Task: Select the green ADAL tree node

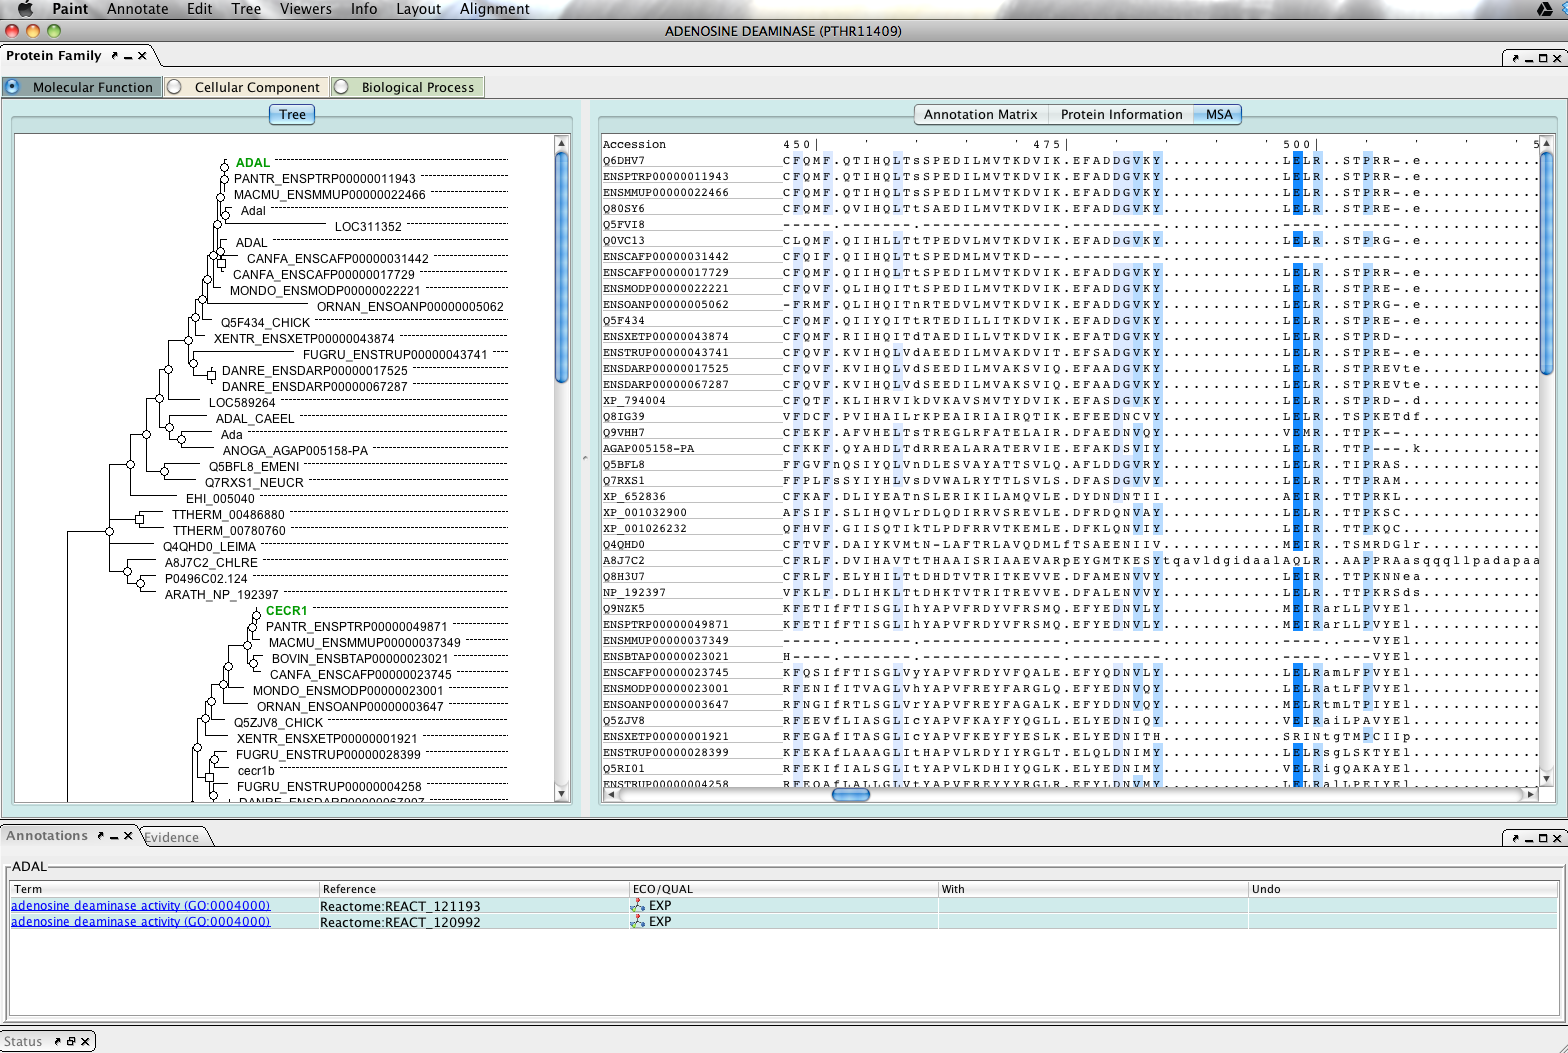Action: point(253,162)
